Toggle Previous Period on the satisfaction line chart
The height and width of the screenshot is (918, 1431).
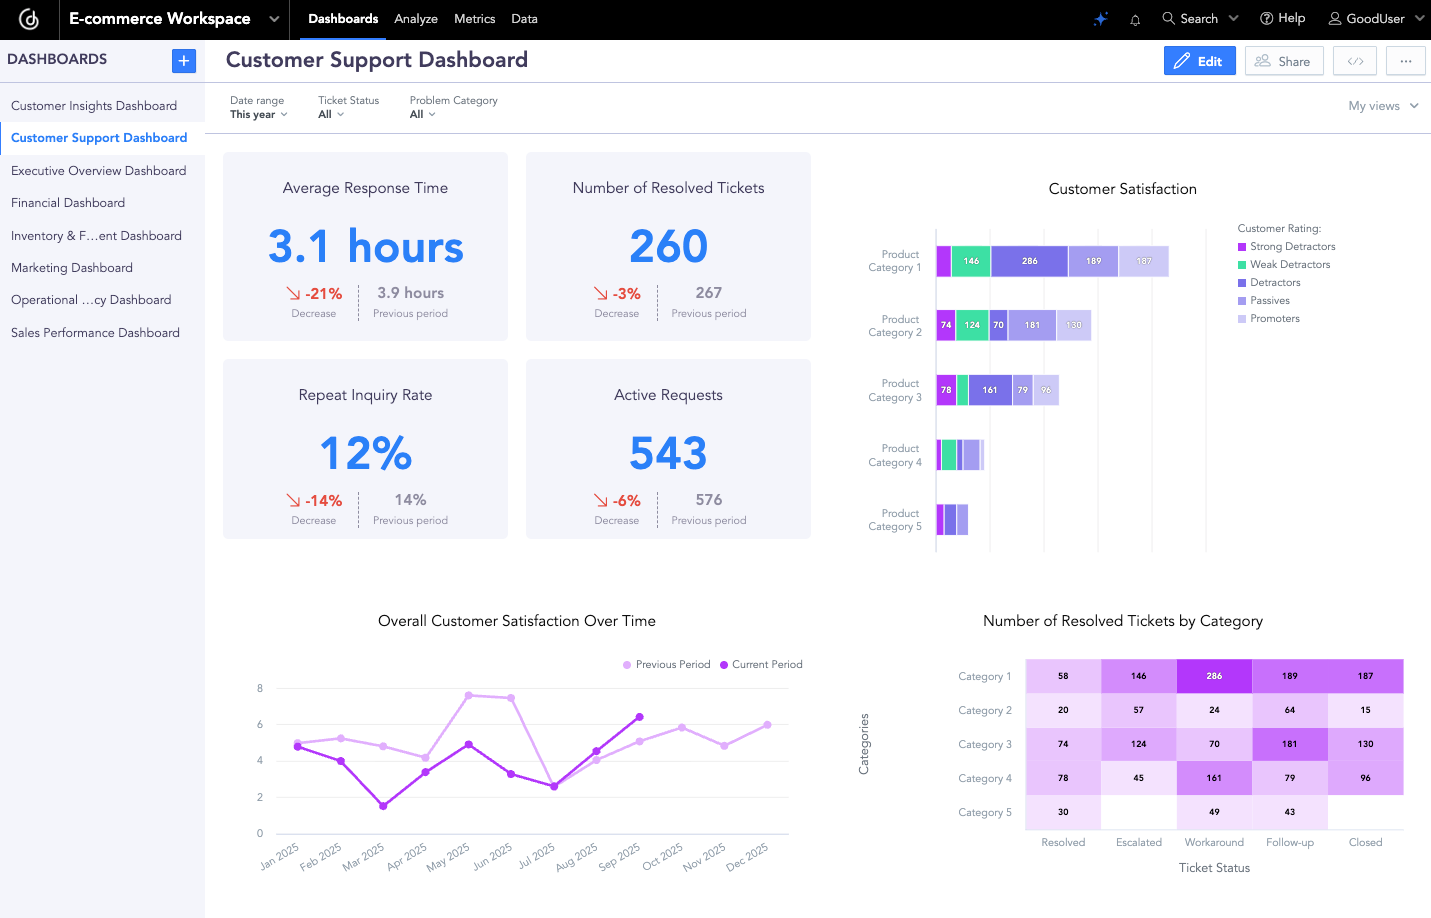click(666, 664)
